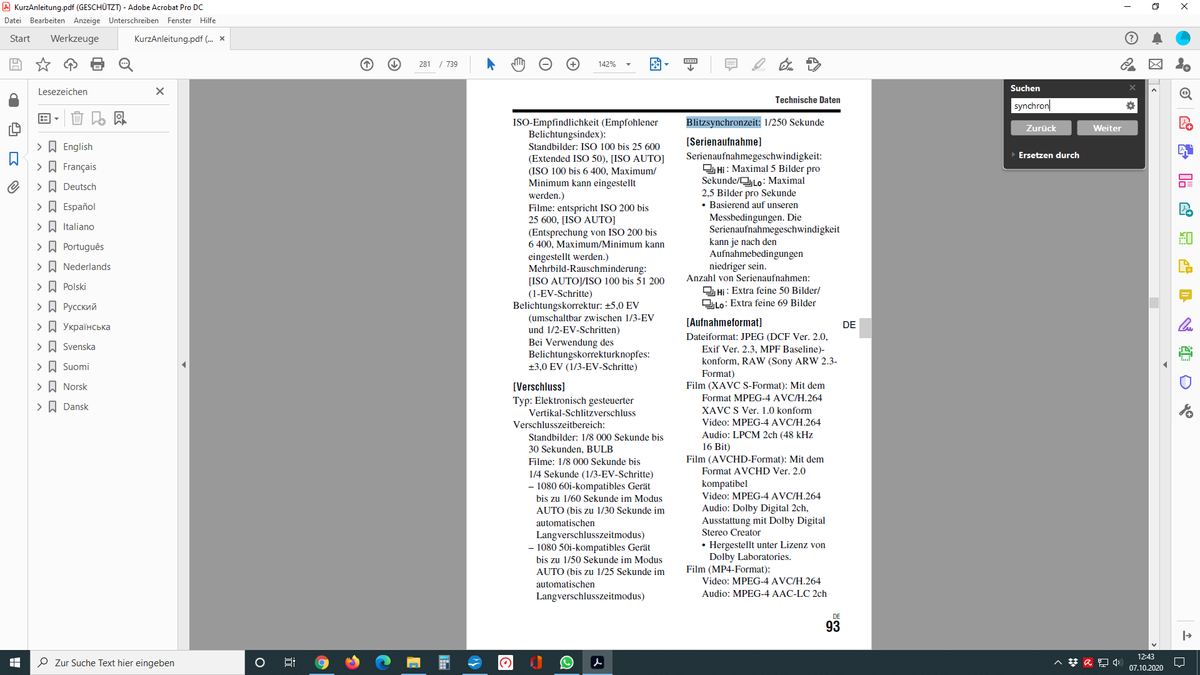Expand the Deutsch bookmark
This screenshot has height=675, width=1200.
(39, 187)
